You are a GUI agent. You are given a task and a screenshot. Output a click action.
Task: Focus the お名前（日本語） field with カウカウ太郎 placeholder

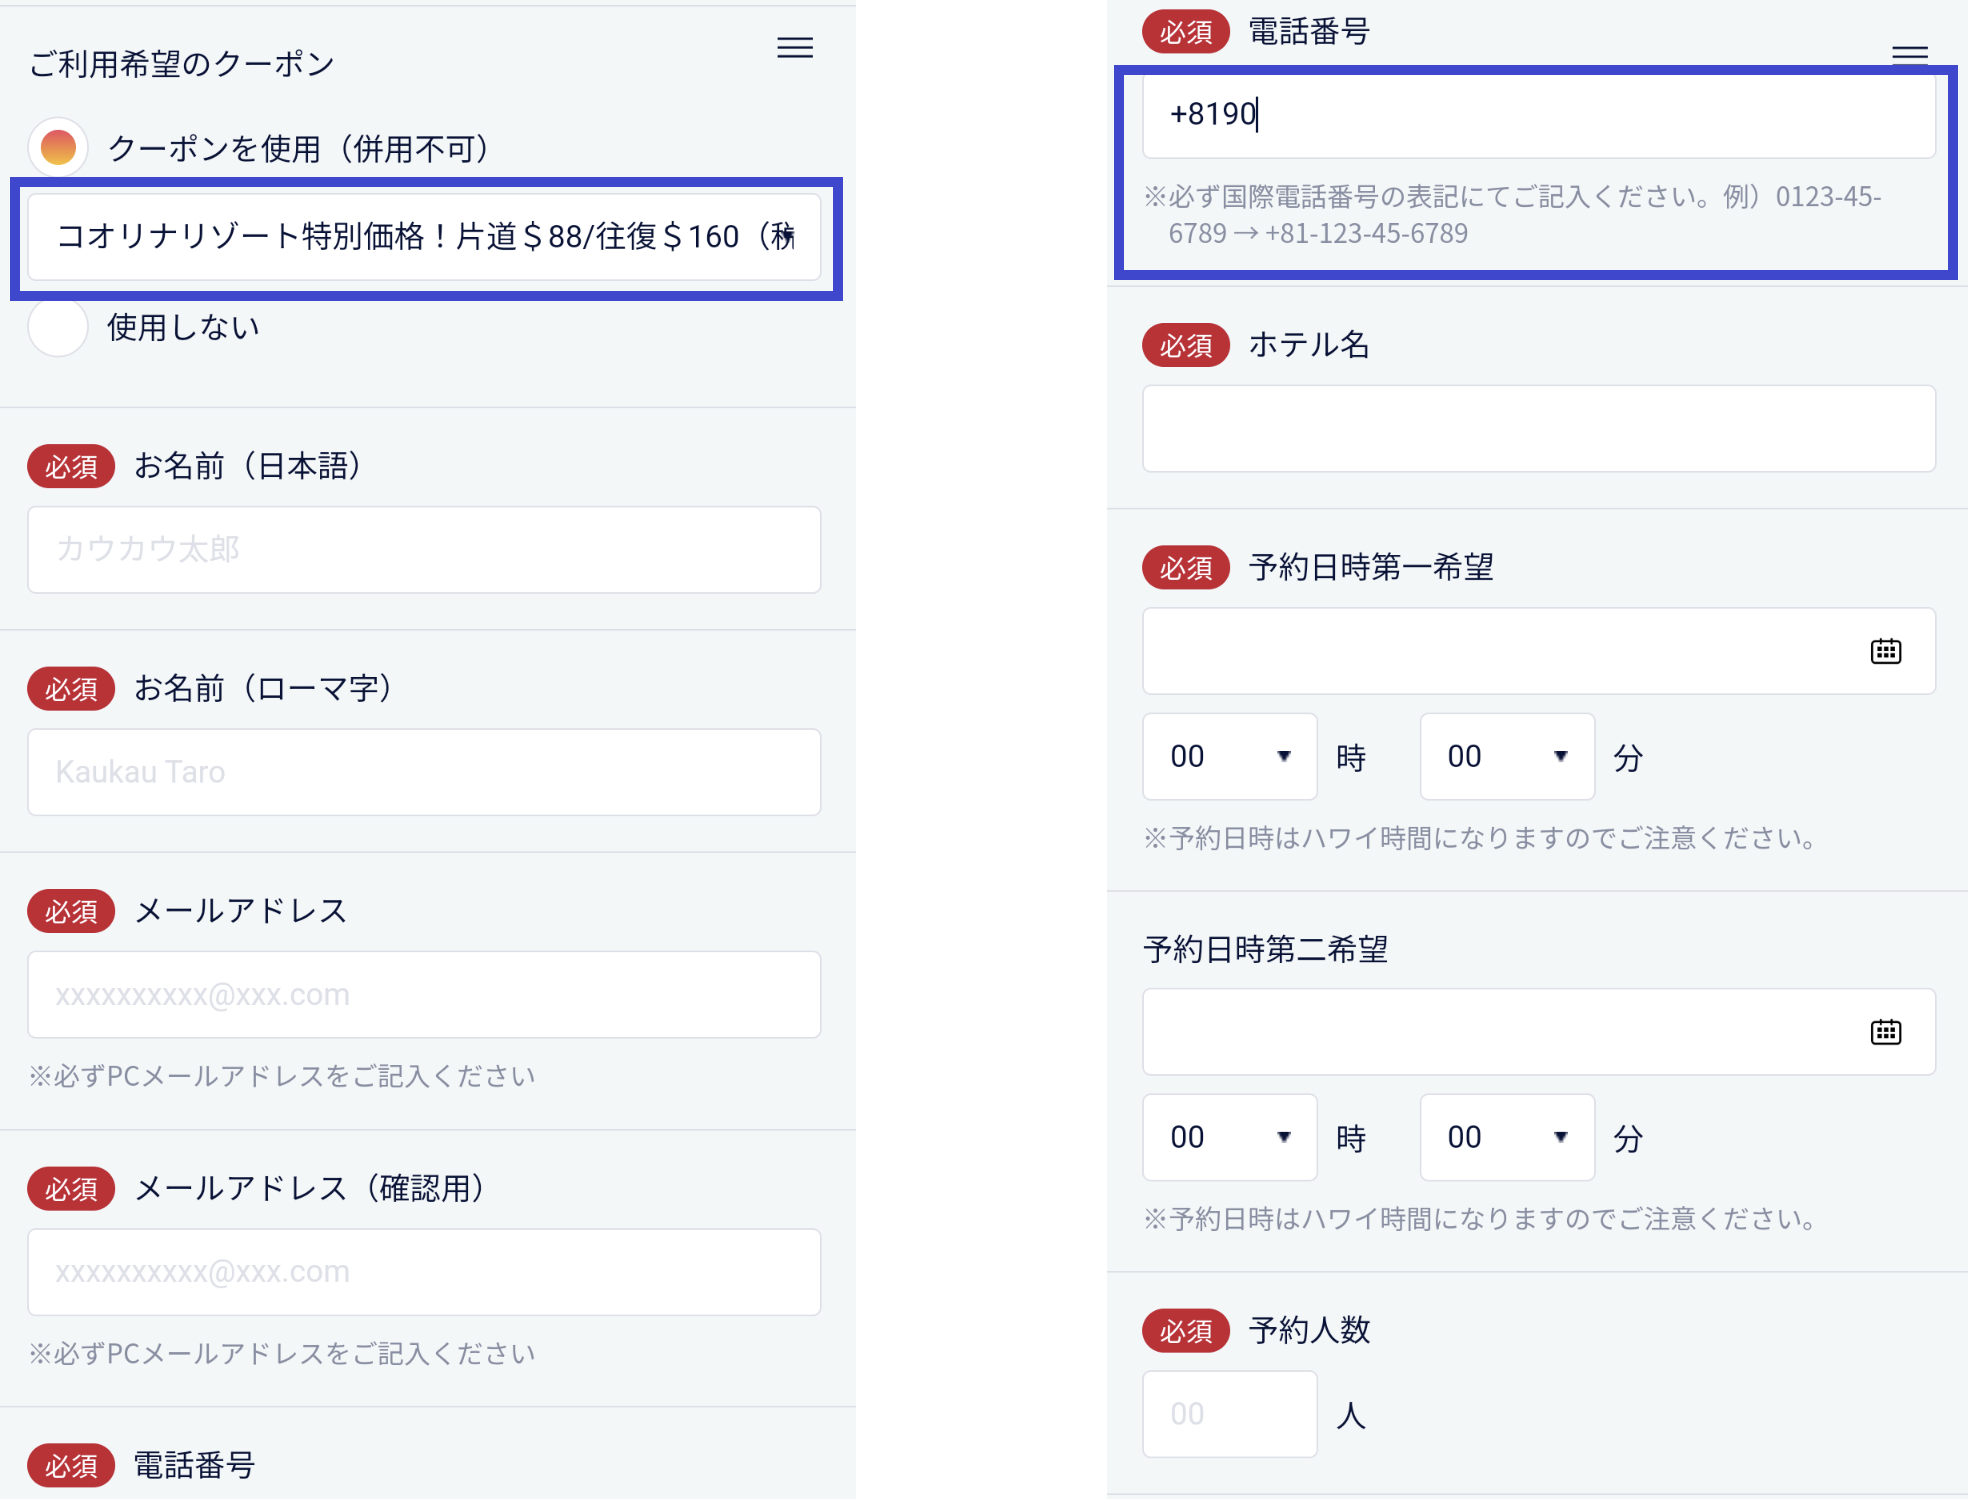[x=424, y=550]
